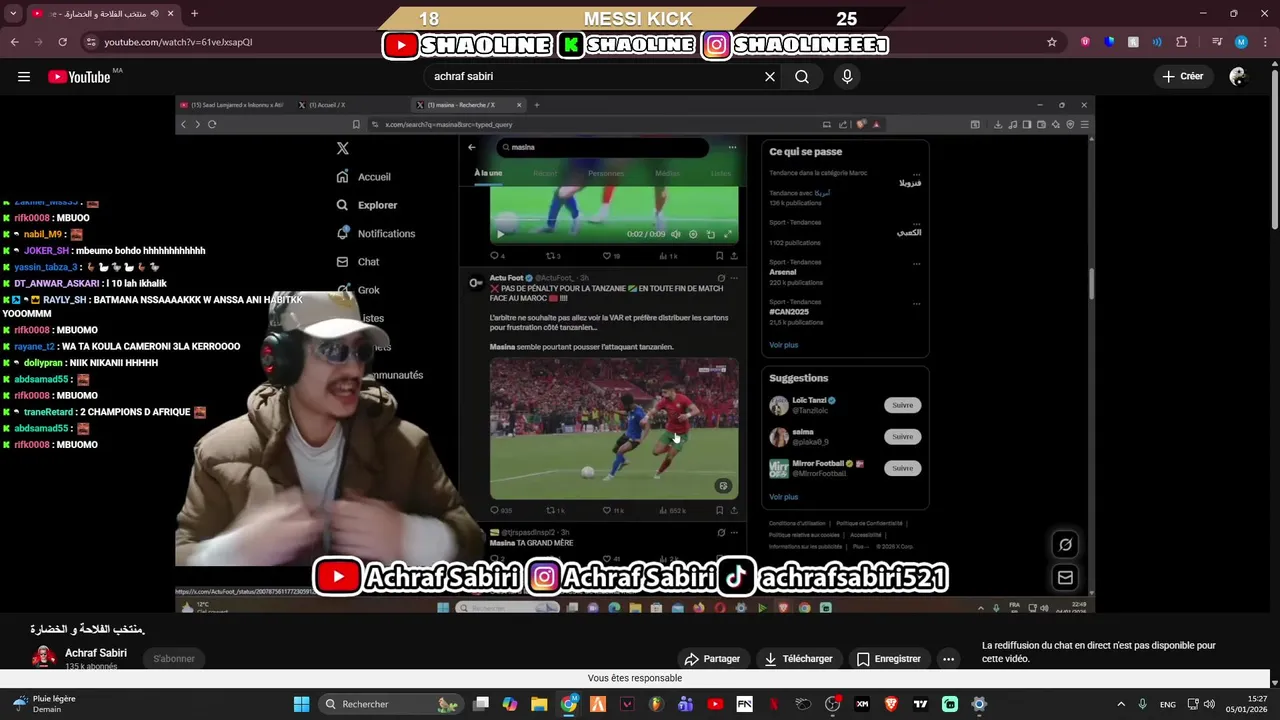Open File Explorer from the taskbar
The width and height of the screenshot is (1280, 720).
[539, 704]
